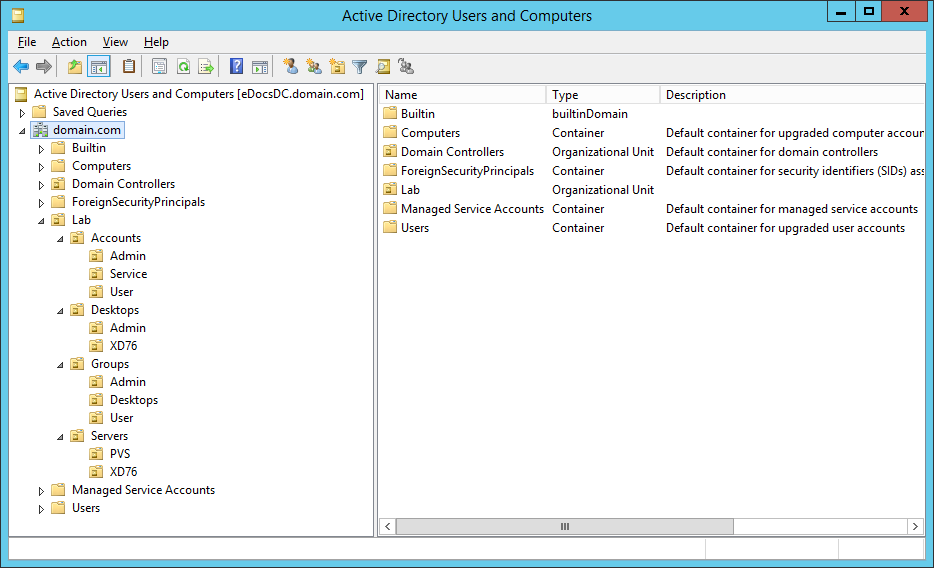Expand the Saved Queries tree node
The height and width of the screenshot is (568, 934).
(x=23, y=113)
